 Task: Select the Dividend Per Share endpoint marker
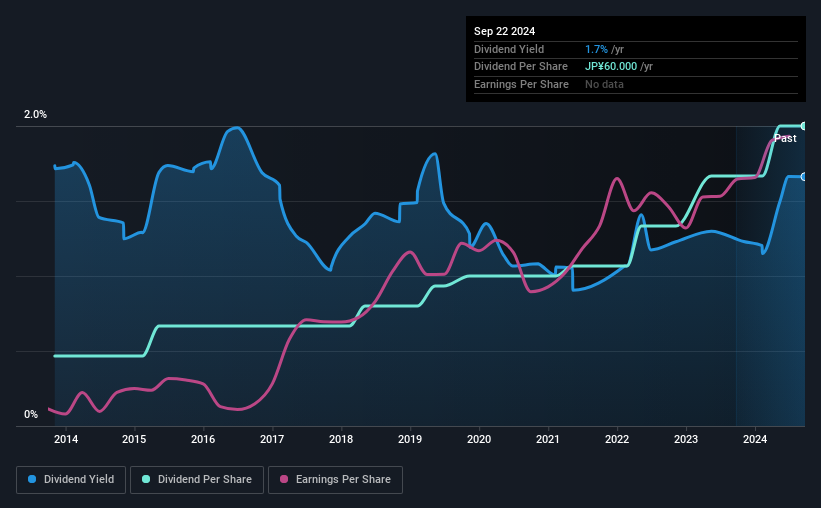point(804,126)
